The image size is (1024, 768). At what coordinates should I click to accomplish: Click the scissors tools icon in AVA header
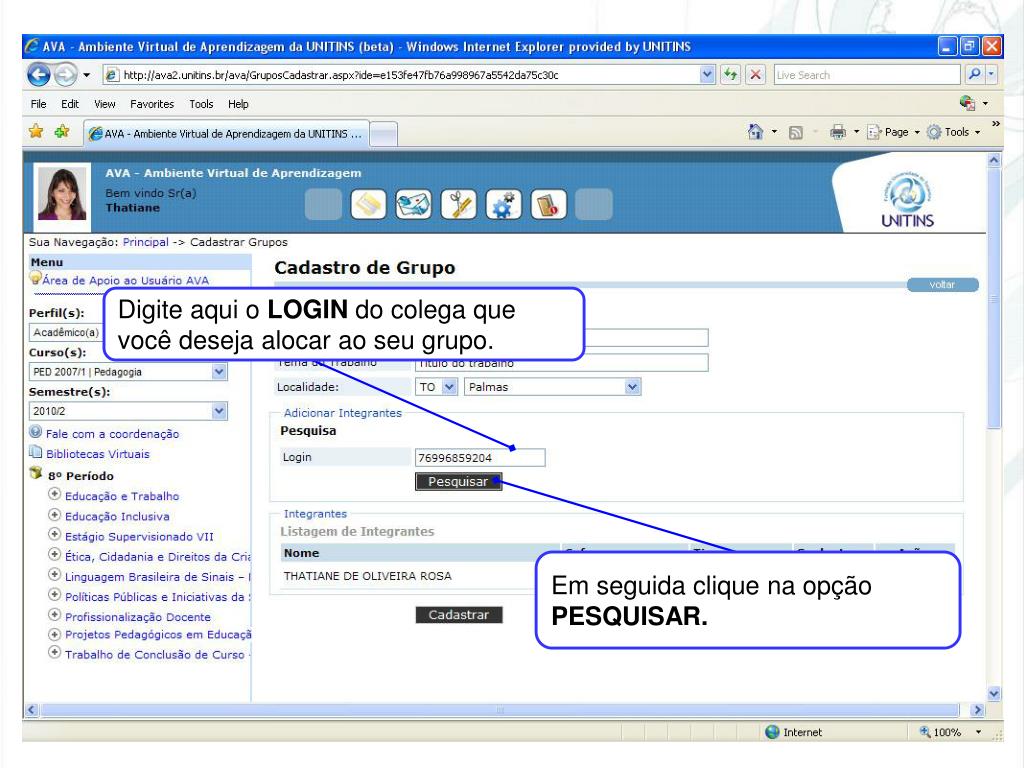click(458, 204)
